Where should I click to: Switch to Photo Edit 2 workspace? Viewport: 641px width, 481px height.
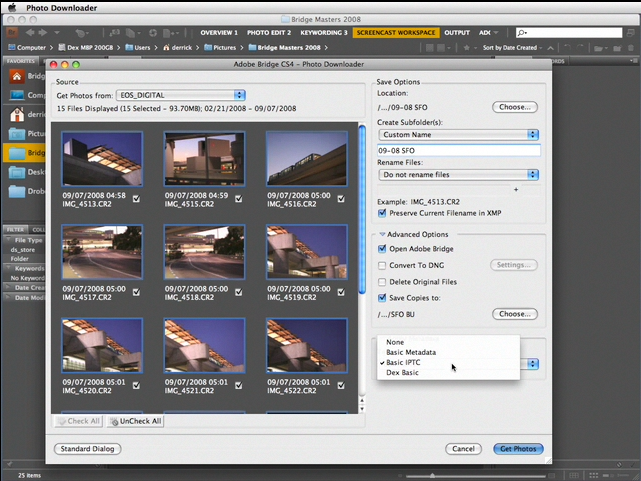(269, 33)
